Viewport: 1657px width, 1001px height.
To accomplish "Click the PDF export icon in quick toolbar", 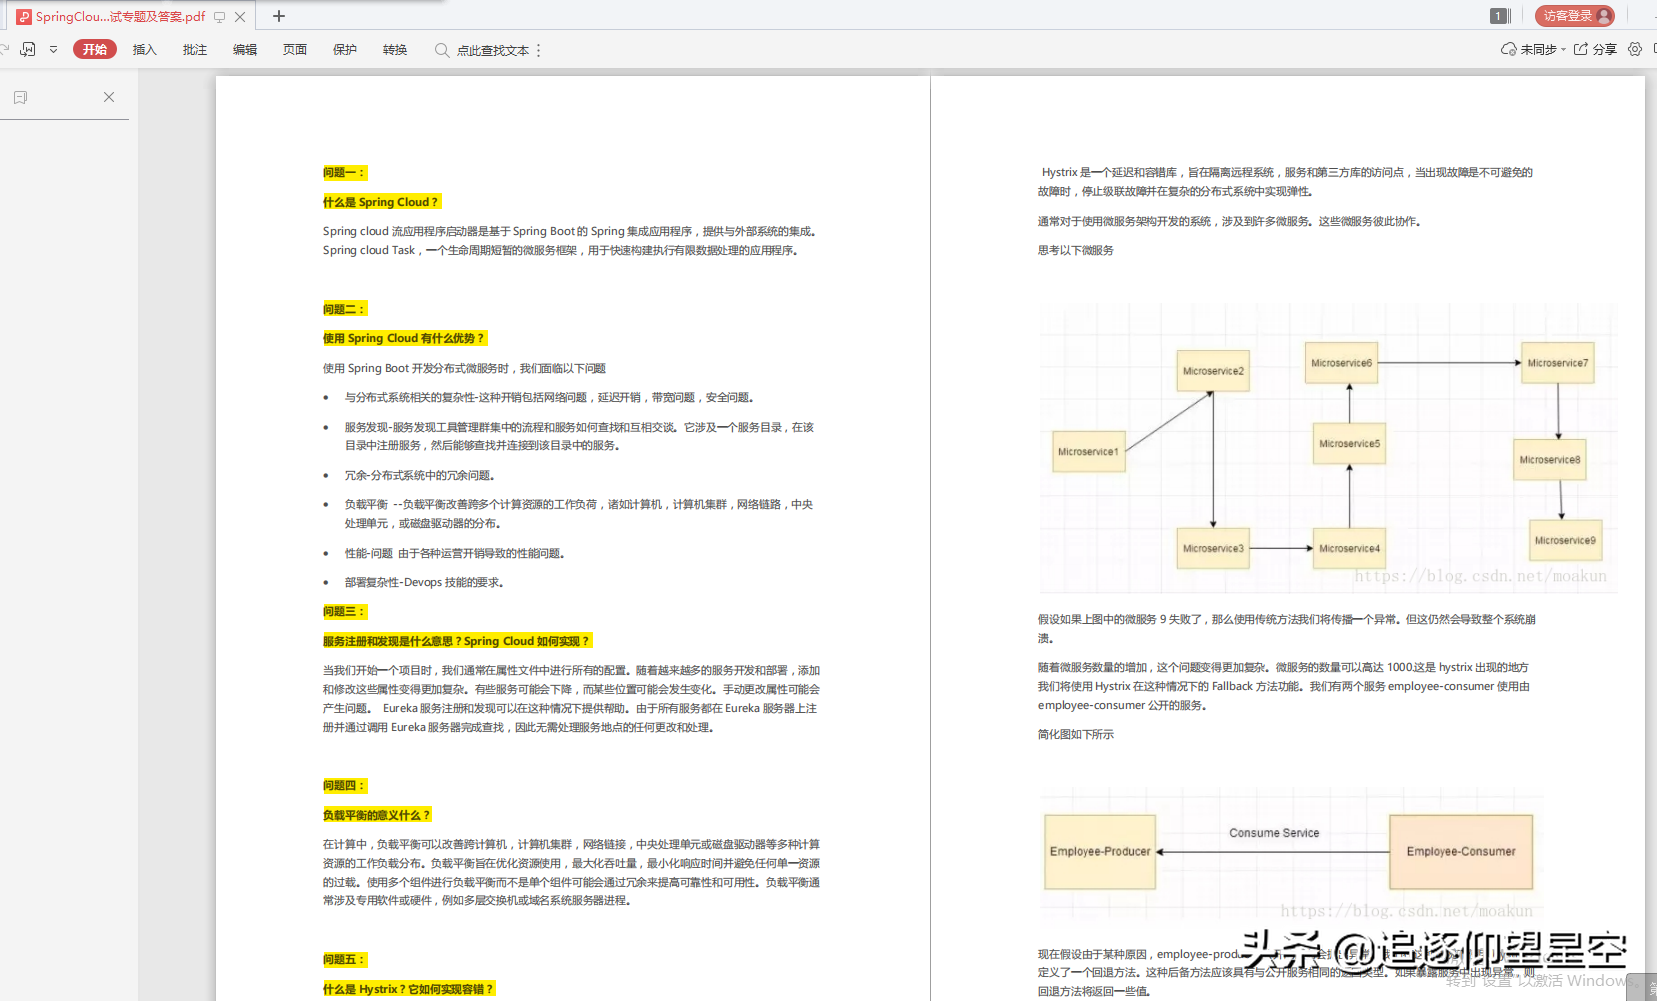I will coord(28,49).
